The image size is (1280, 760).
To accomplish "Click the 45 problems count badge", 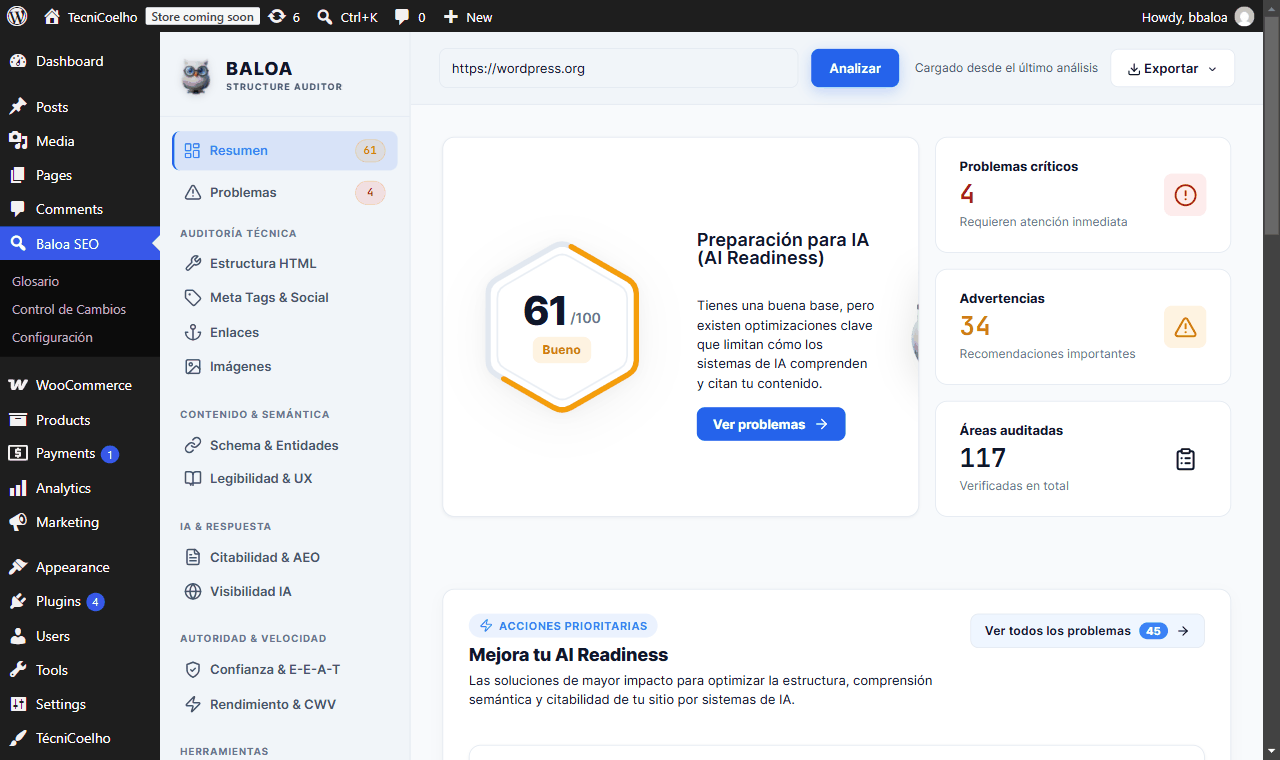I will pos(1153,631).
